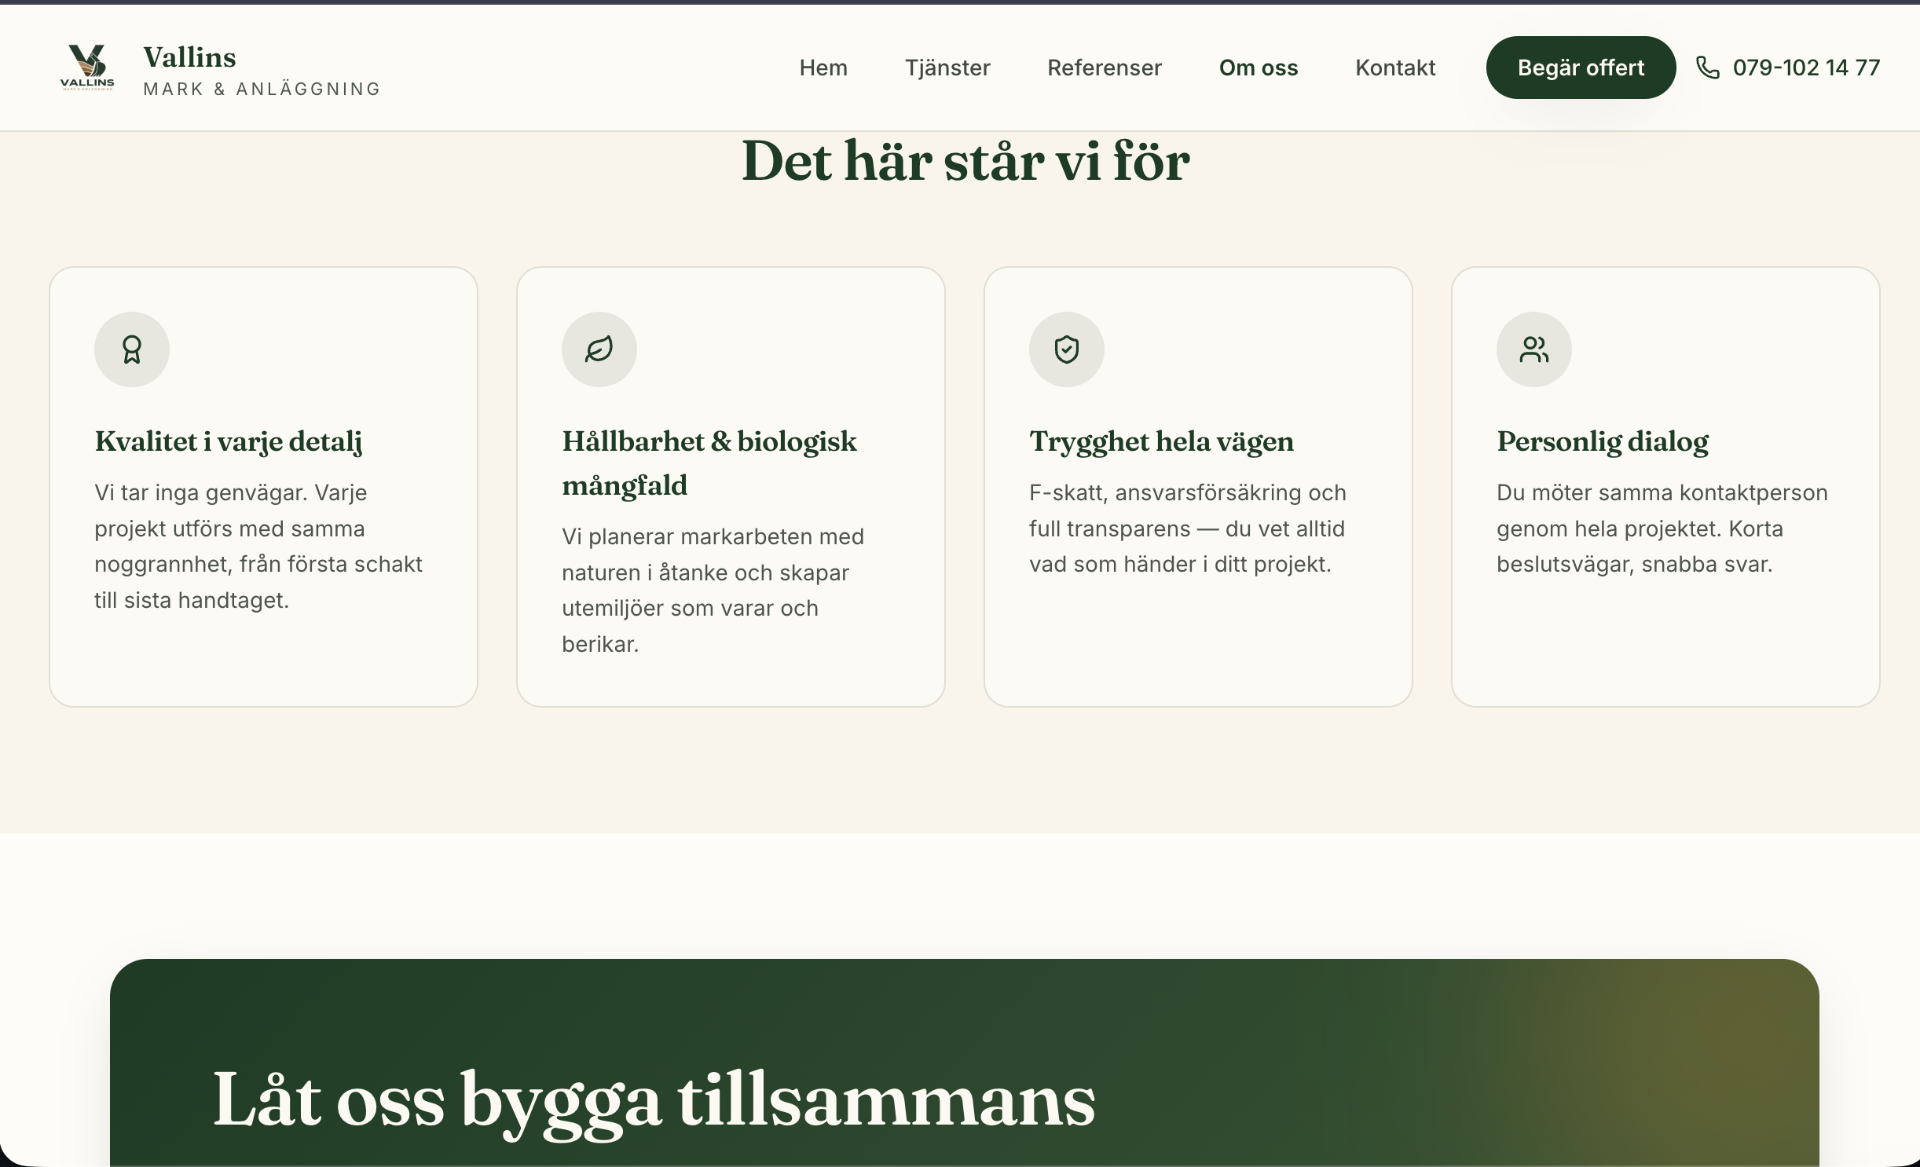
Task: Open the Tjänster menu item
Action: point(947,68)
